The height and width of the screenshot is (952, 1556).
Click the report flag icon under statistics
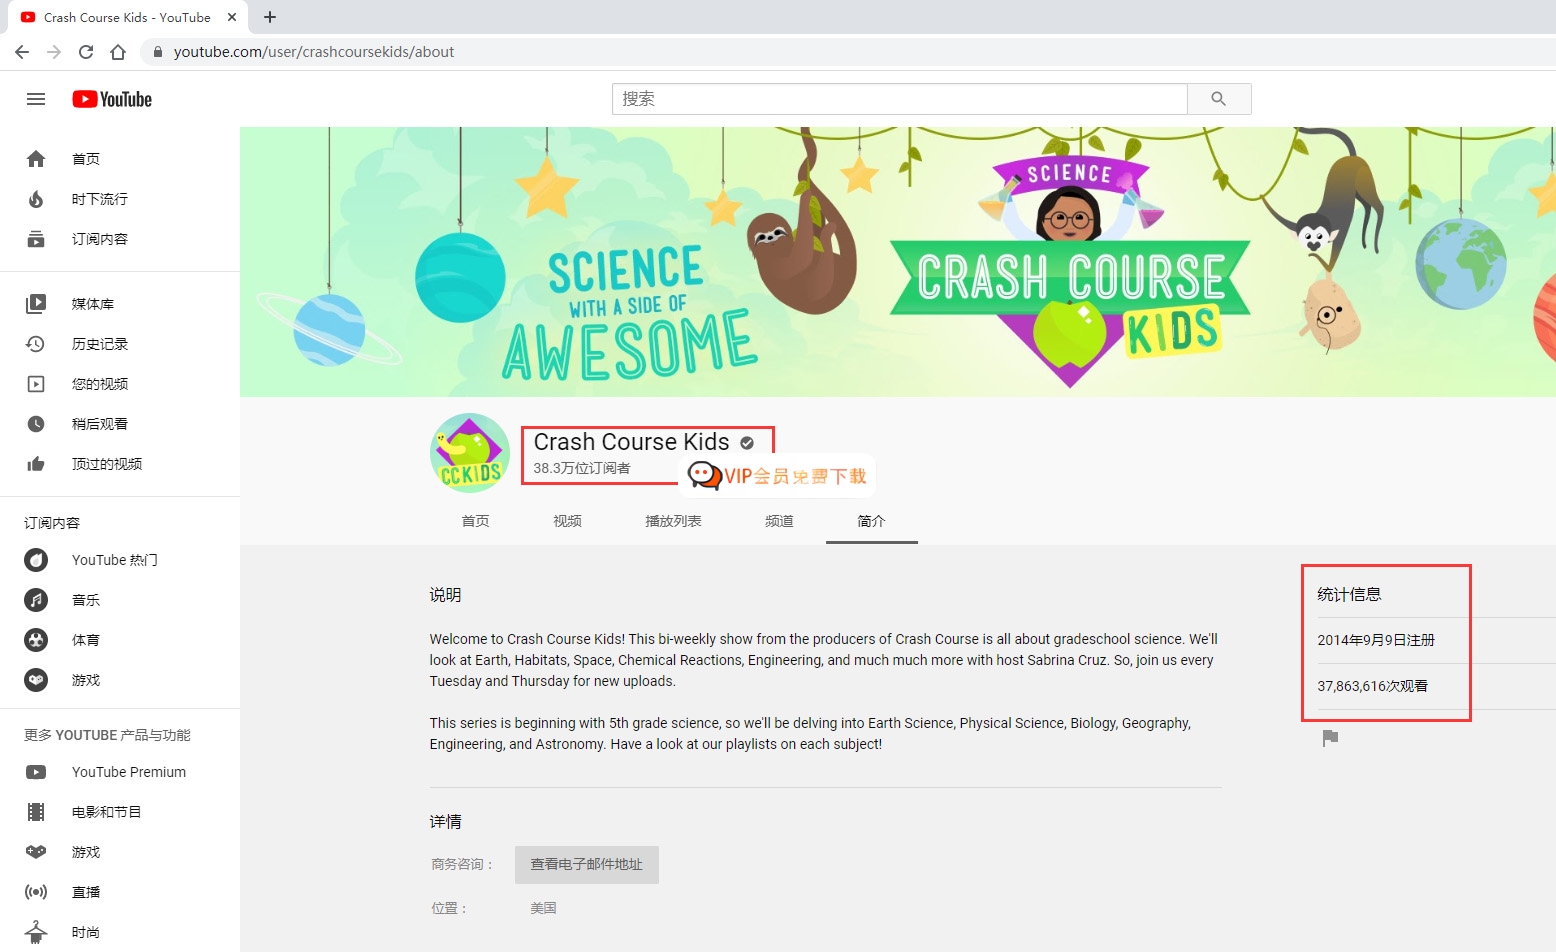(x=1330, y=738)
